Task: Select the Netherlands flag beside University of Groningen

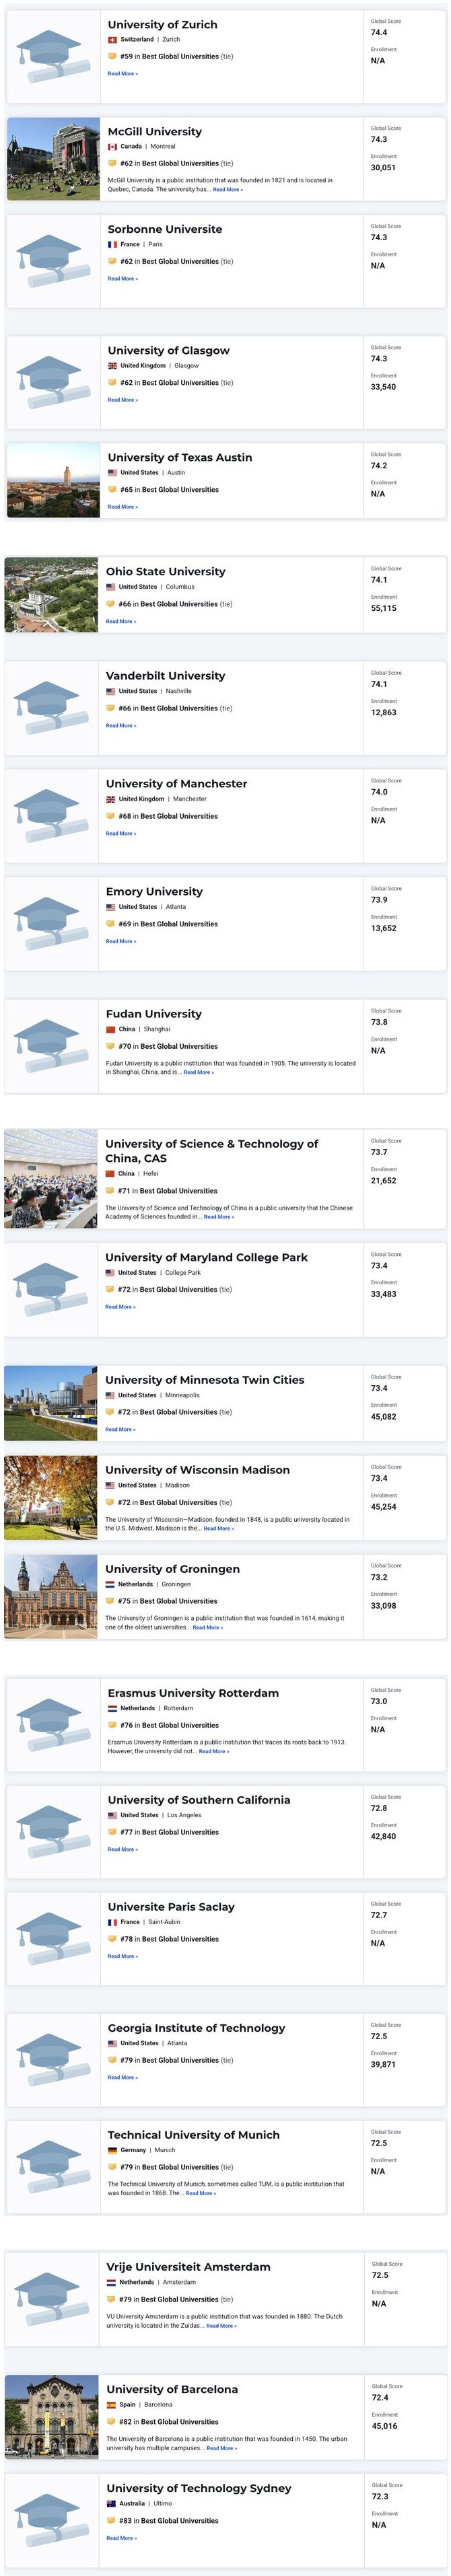Action: pyautogui.click(x=110, y=1585)
